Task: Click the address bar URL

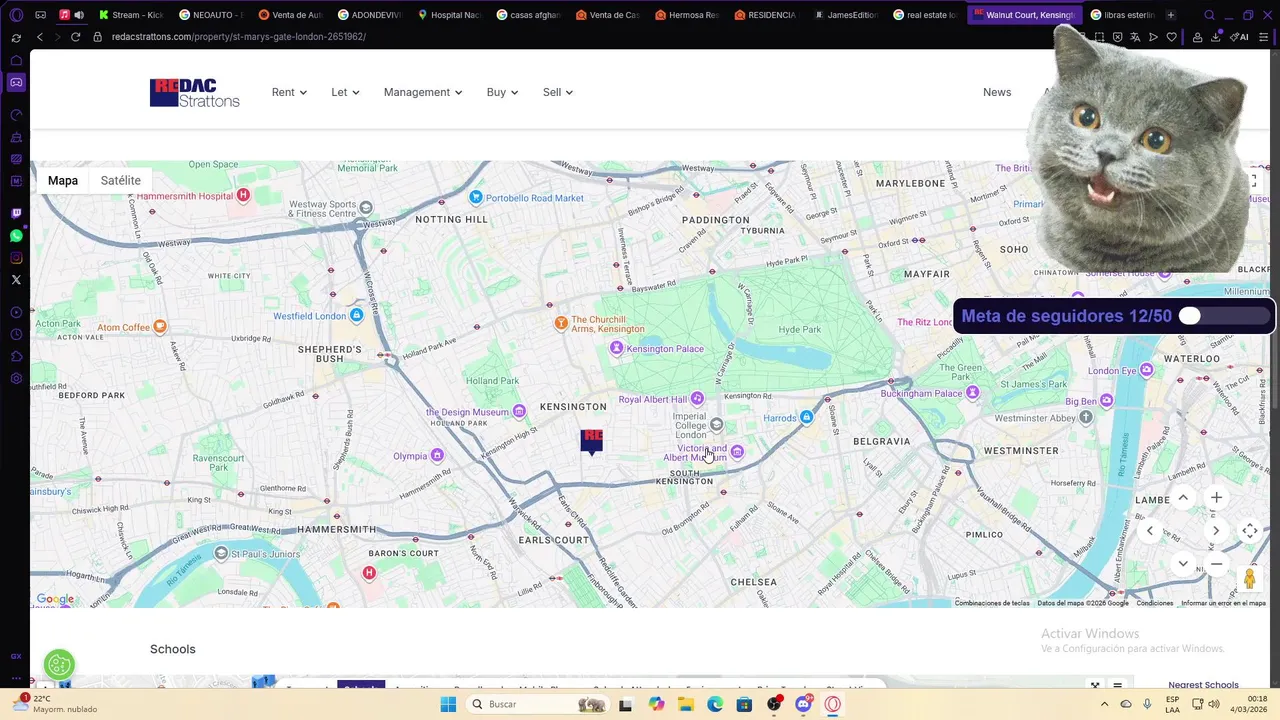Action: [x=238, y=37]
